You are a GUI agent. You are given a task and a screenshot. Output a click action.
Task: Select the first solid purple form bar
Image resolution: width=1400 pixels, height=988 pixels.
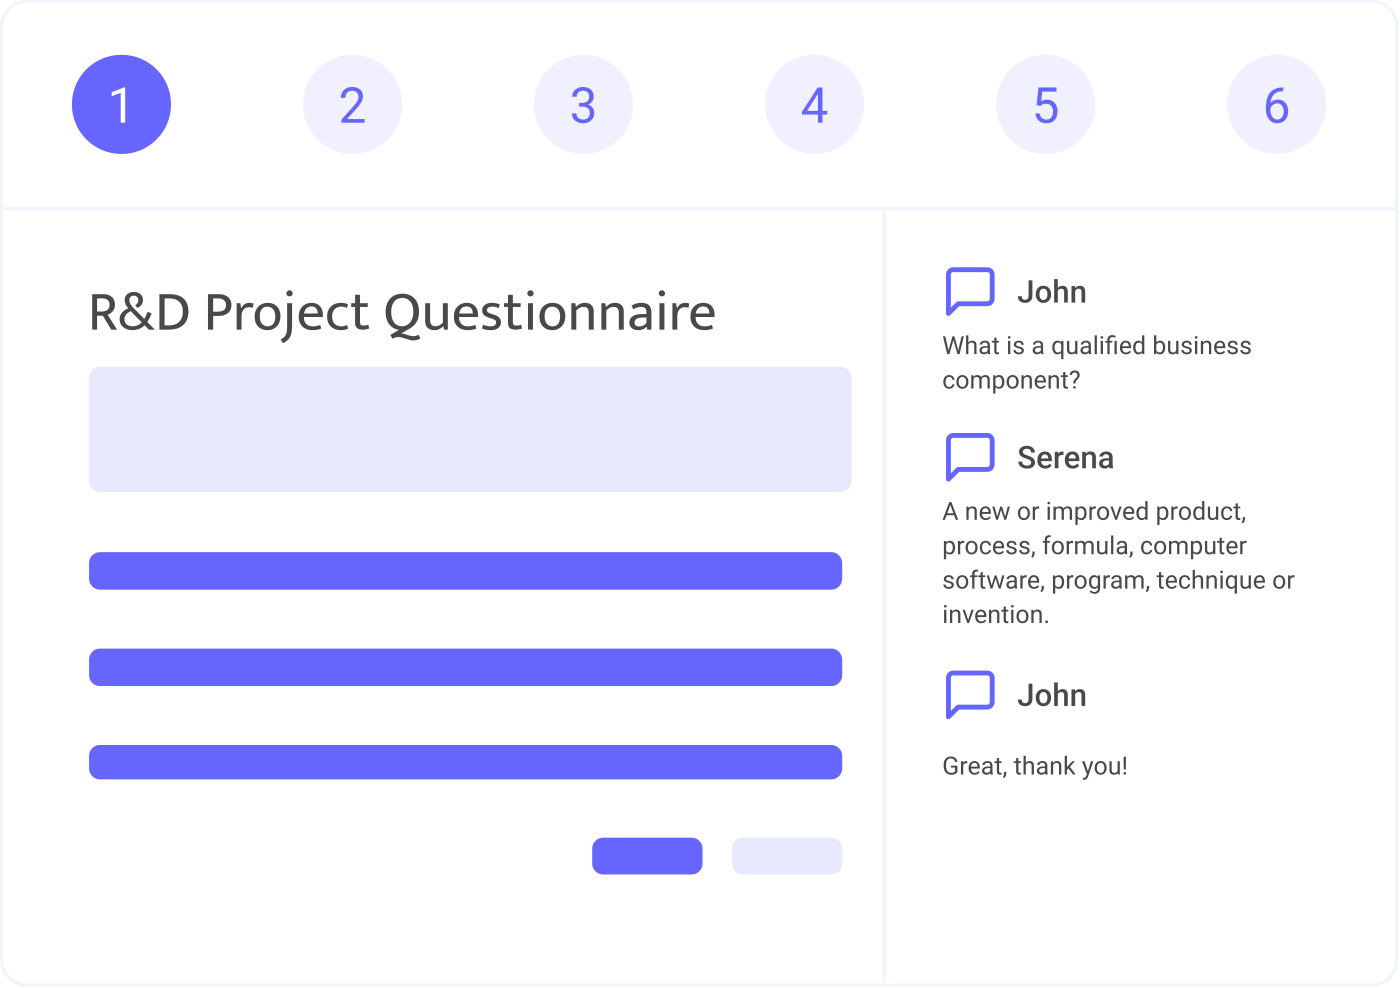tap(465, 571)
